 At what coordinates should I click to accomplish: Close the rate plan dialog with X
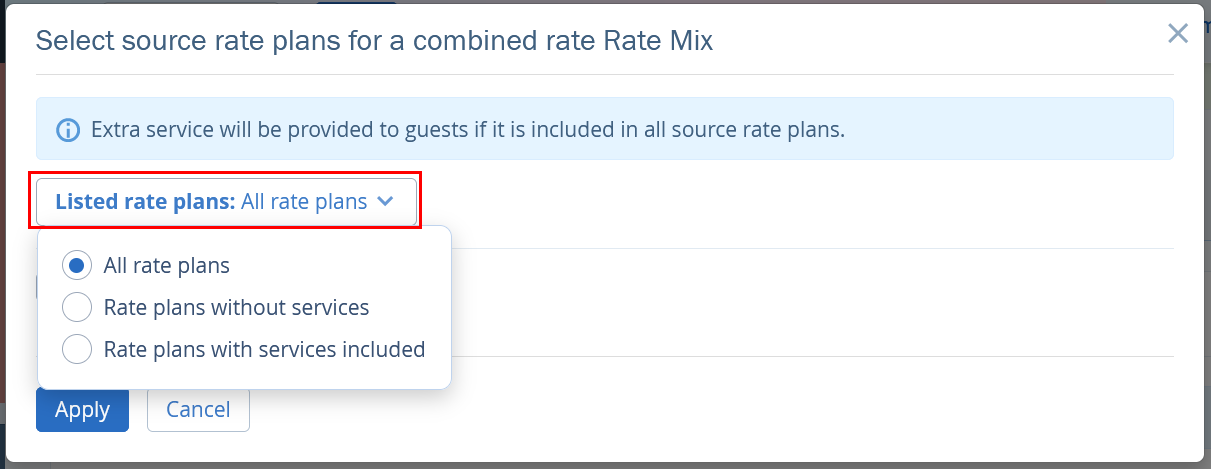coord(1178,34)
